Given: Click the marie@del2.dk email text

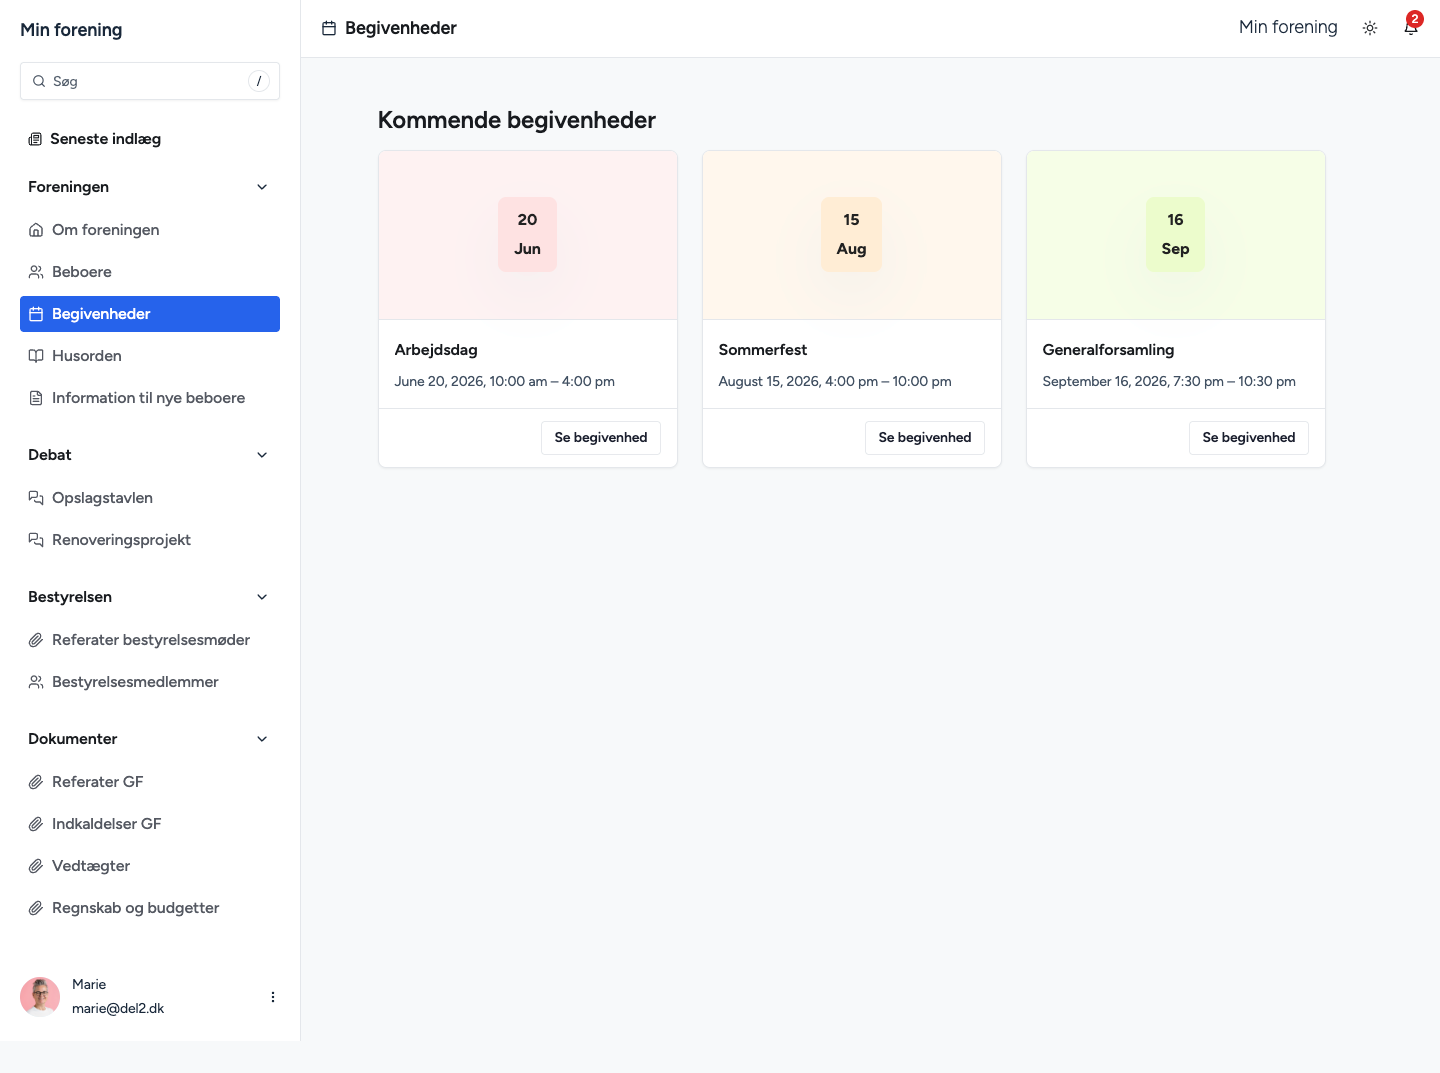Looking at the screenshot, I should click(x=118, y=1008).
